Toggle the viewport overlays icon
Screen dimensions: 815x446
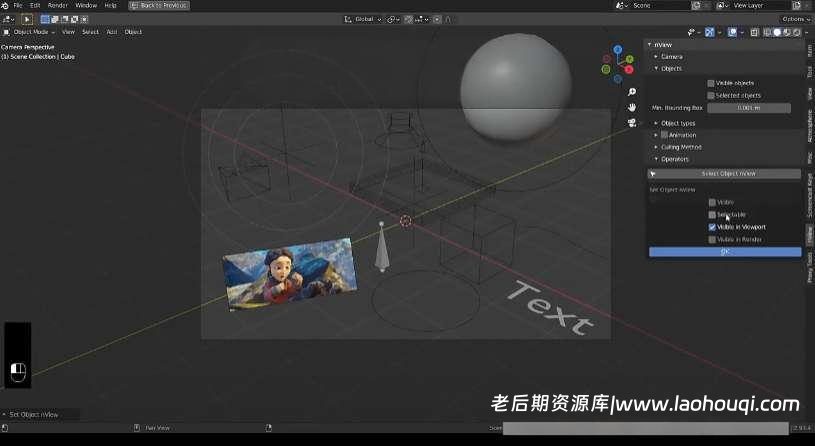click(734, 32)
